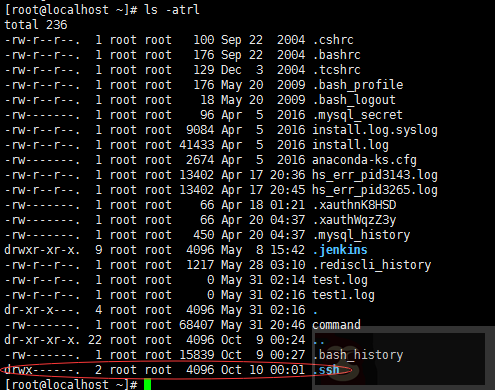The width and height of the screenshot is (495, 390).
Task: Click the green terminal cursor at the prompt
Action: point(148,384)
